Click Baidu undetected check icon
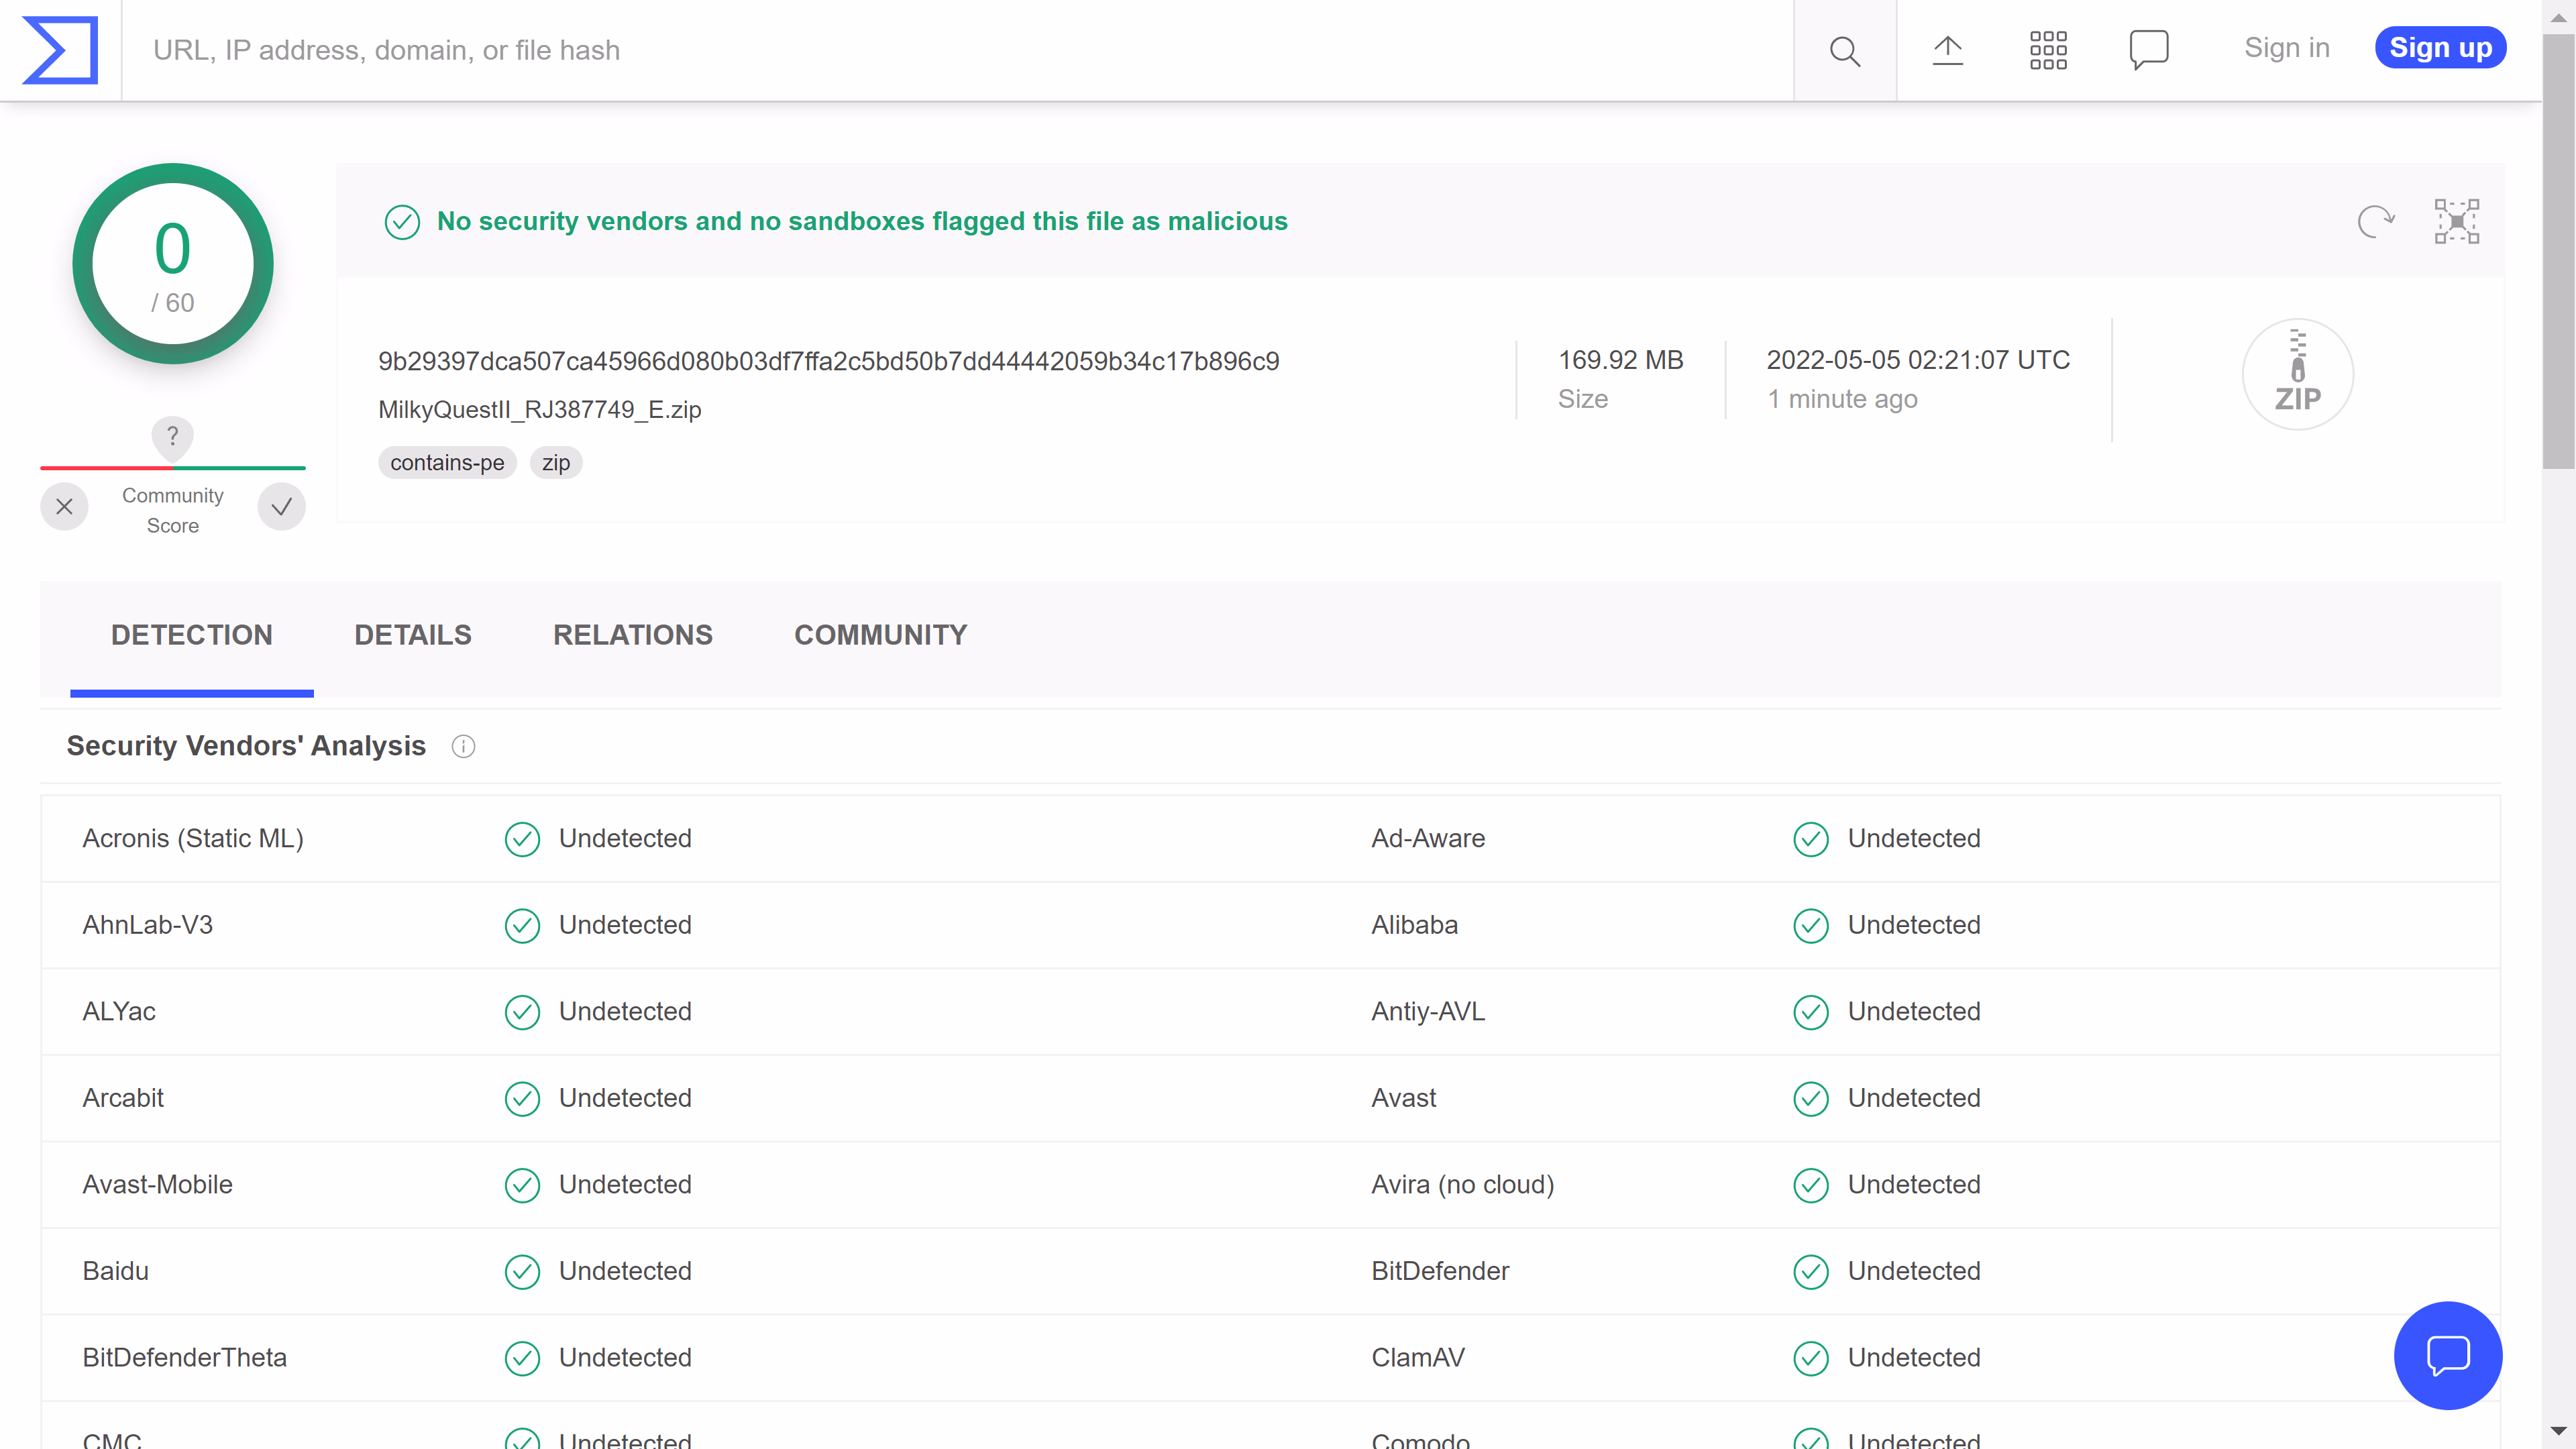 [x=522, y=1272]
